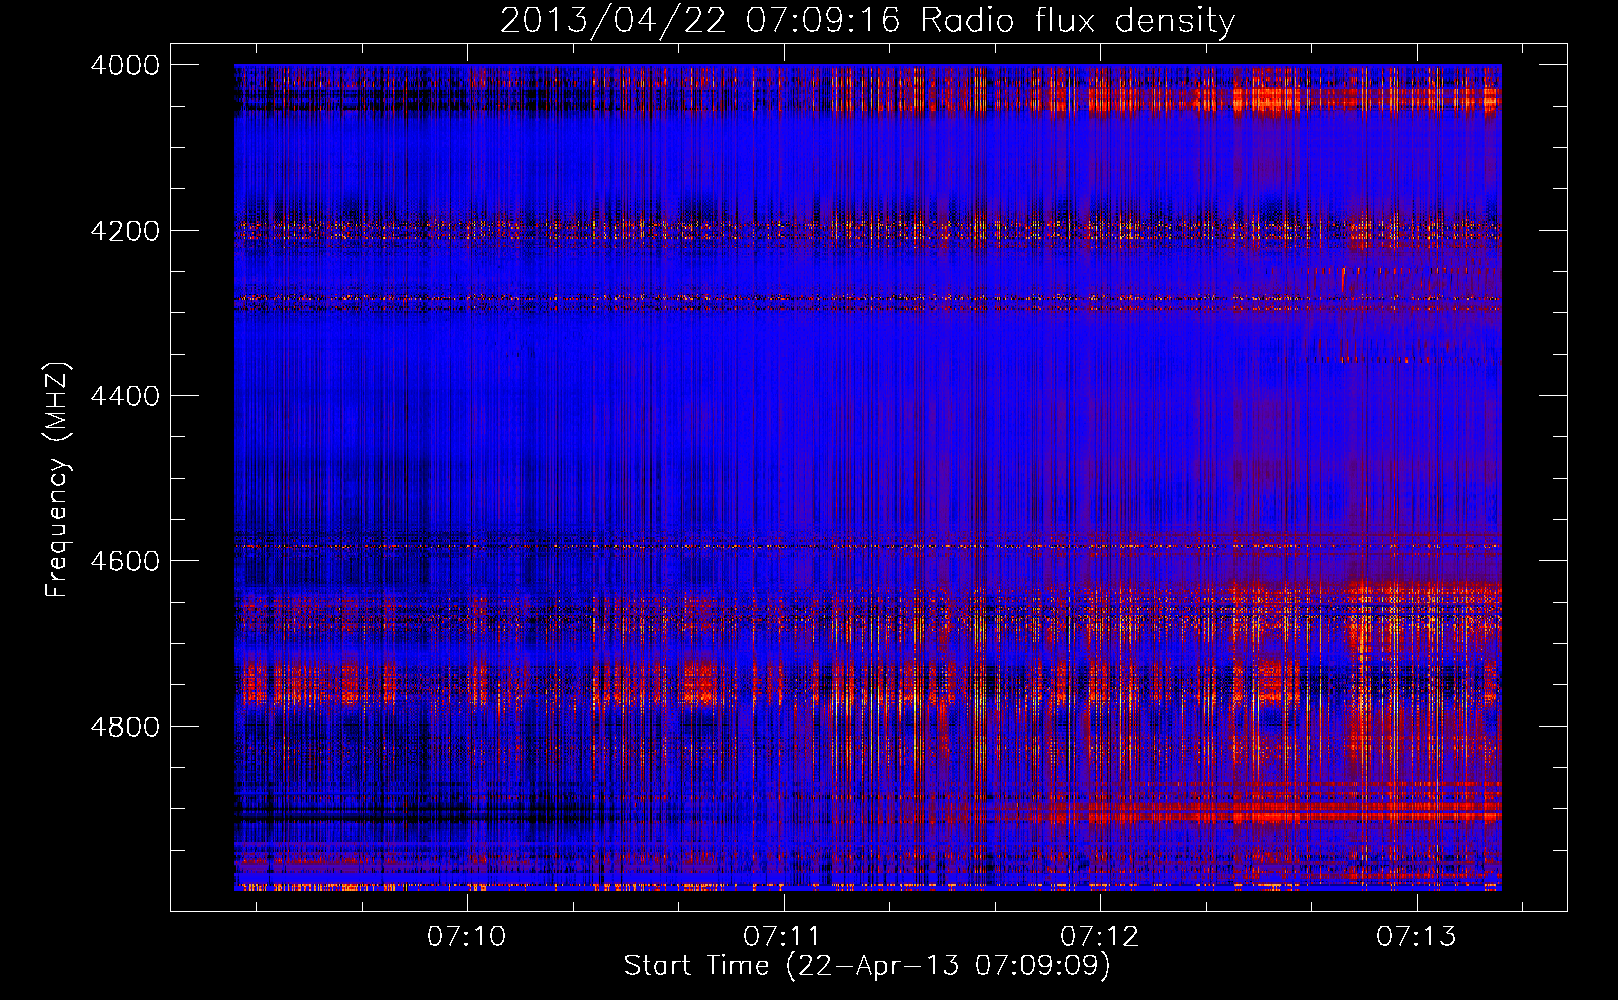1618x1000 pixels.
Task: Click the 07:13 time axis label
Action: [x=1416, y=937]
